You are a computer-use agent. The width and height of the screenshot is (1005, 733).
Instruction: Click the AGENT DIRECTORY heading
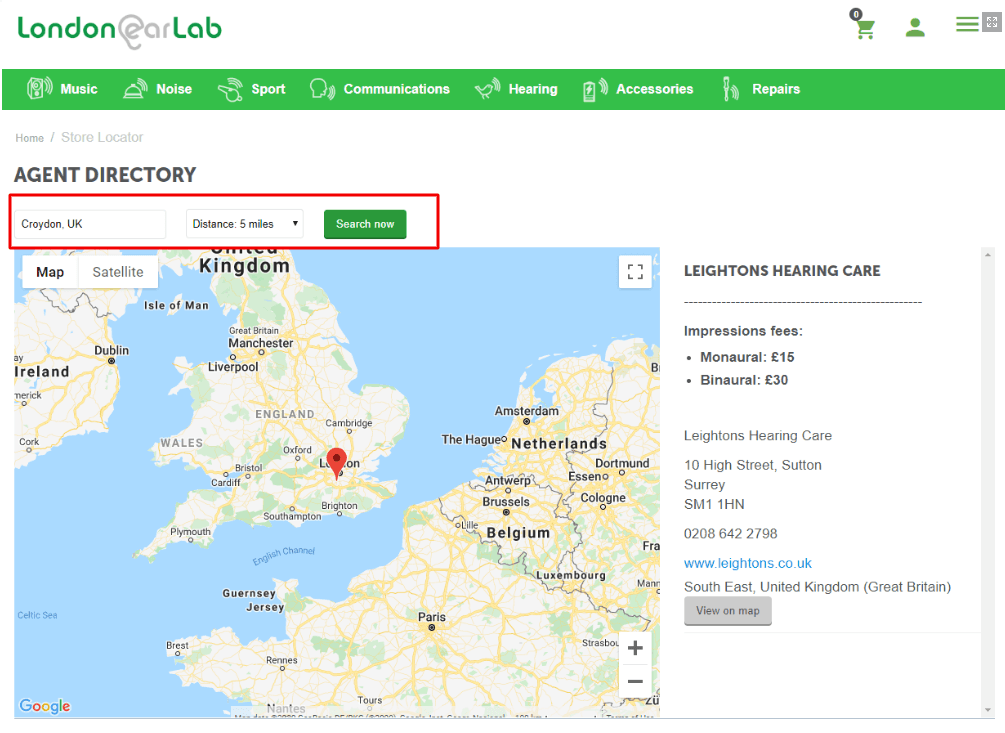[x=105, y=175]
